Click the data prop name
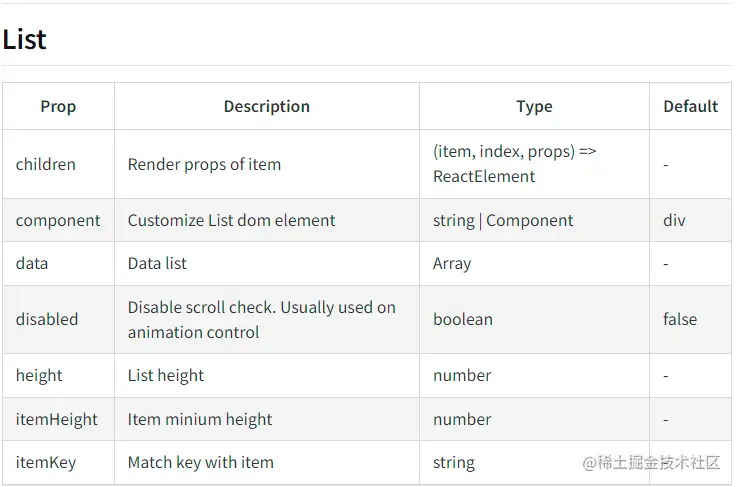Viewport: 736px width, 487px height. point(32,264)
